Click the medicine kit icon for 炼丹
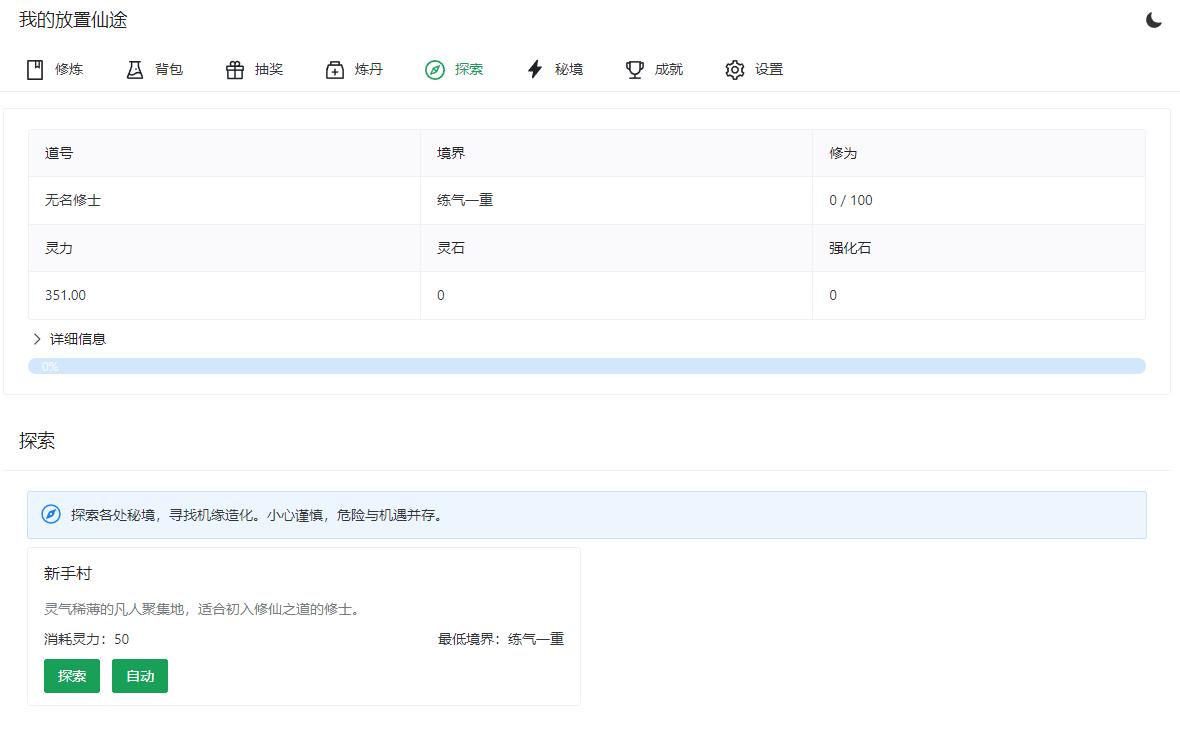 pos(335,69)
